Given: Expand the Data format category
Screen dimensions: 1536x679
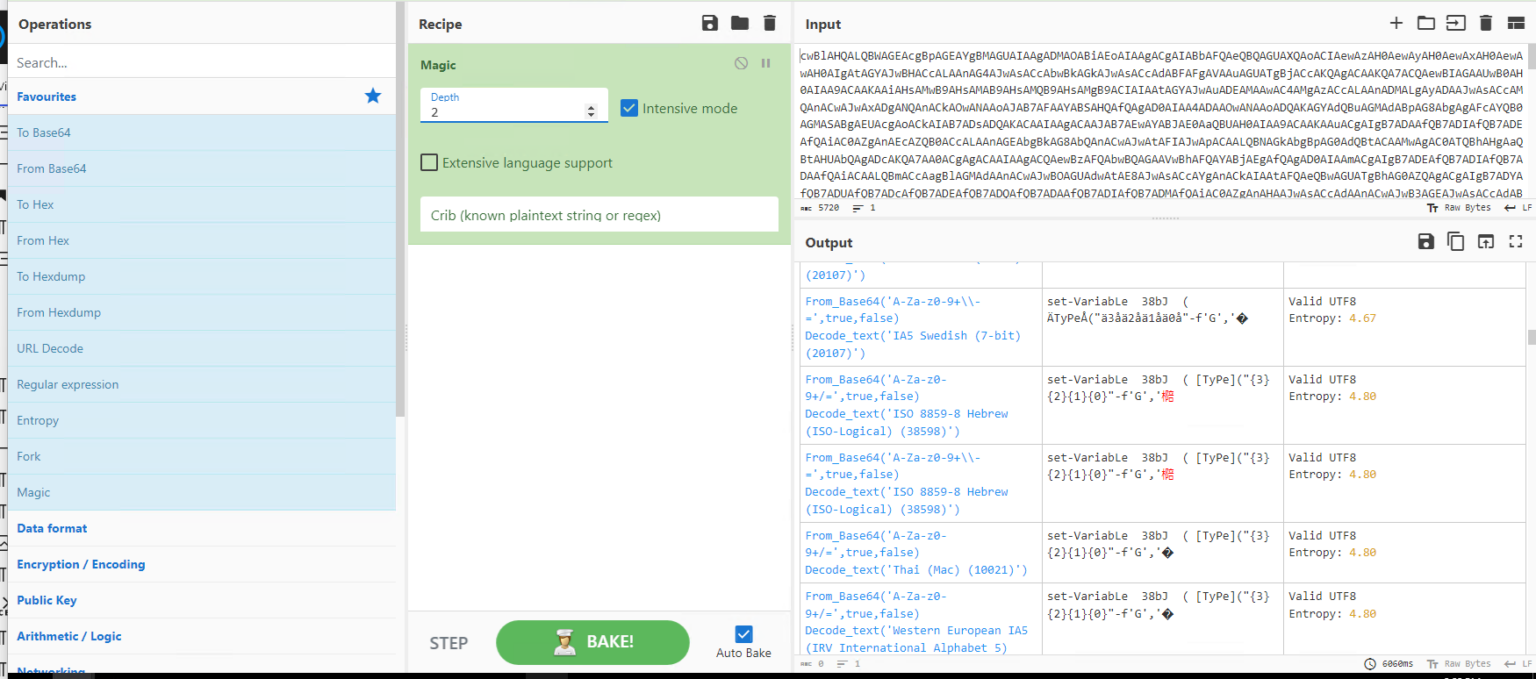Looking at the screenshot, I should (x=51, y=528).
